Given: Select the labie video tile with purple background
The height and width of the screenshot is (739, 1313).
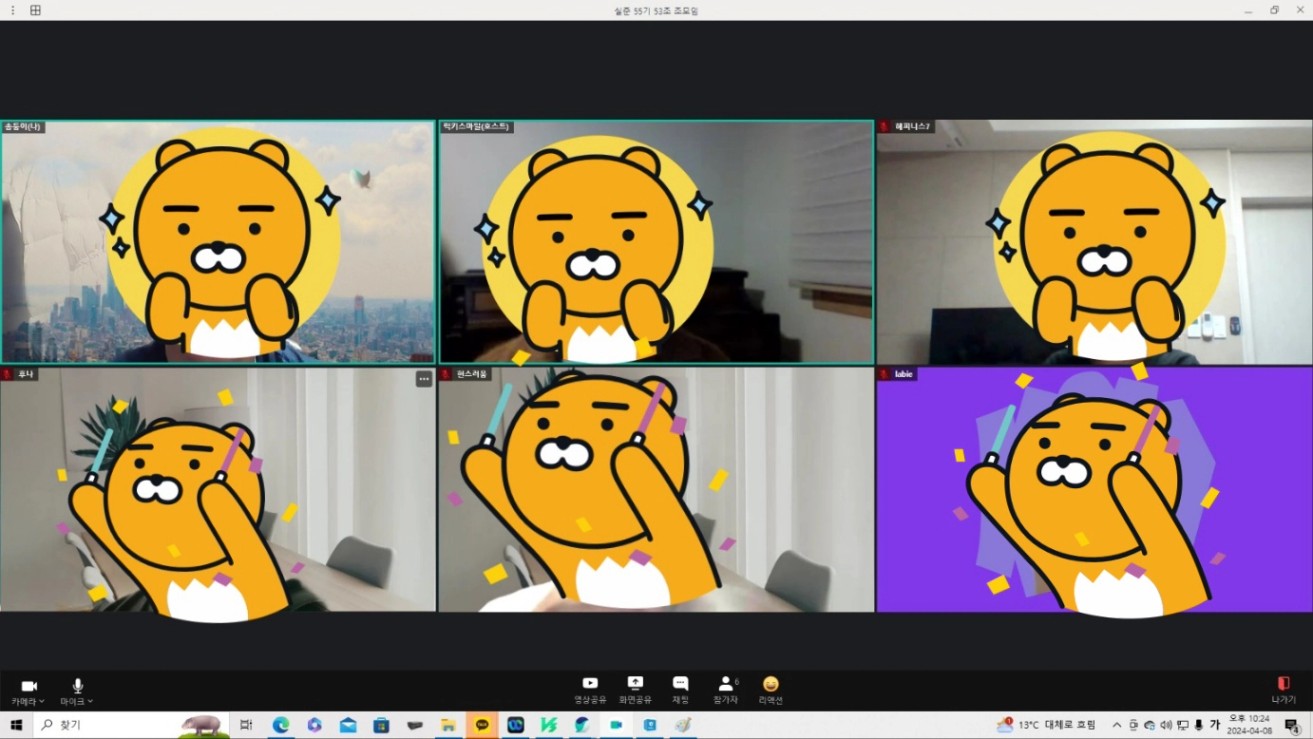Looking at the screenshot, I should pyautogui.click(x=1095, y=489).
